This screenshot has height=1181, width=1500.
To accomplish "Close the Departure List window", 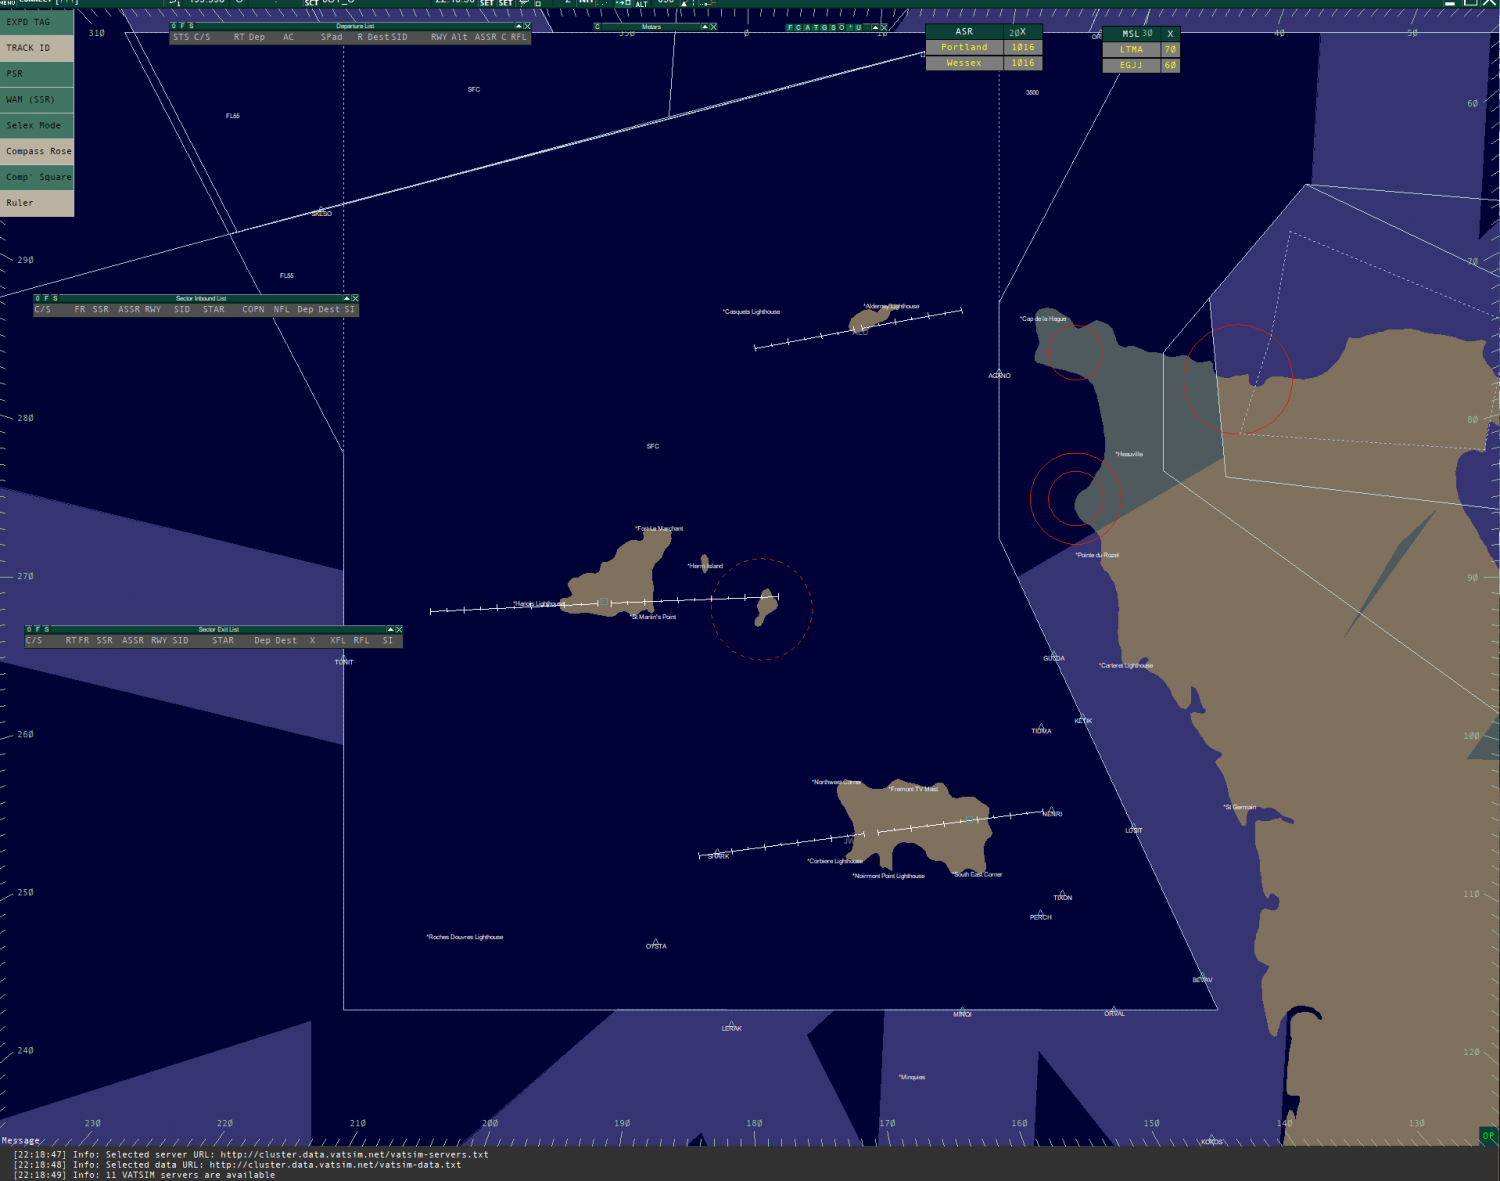I will 527,26.
